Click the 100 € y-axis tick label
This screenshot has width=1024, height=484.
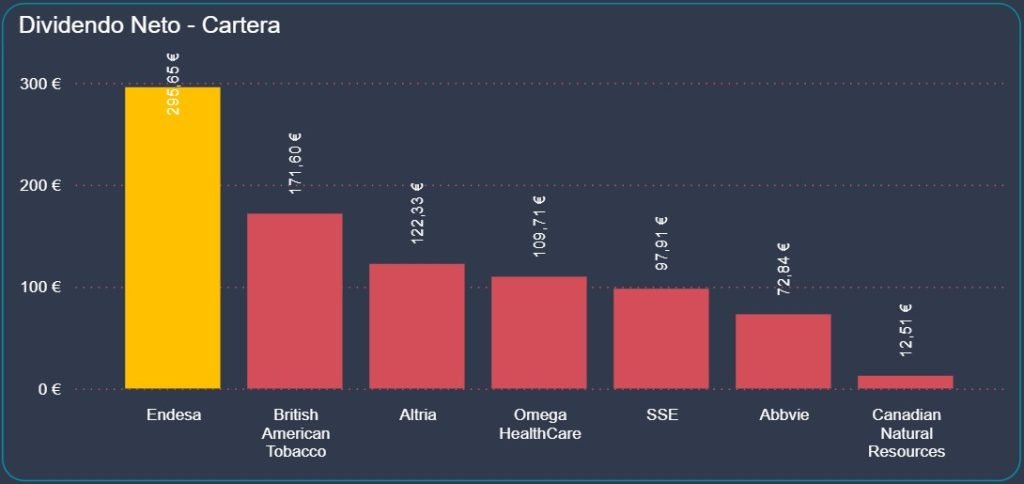pos(42,288)
